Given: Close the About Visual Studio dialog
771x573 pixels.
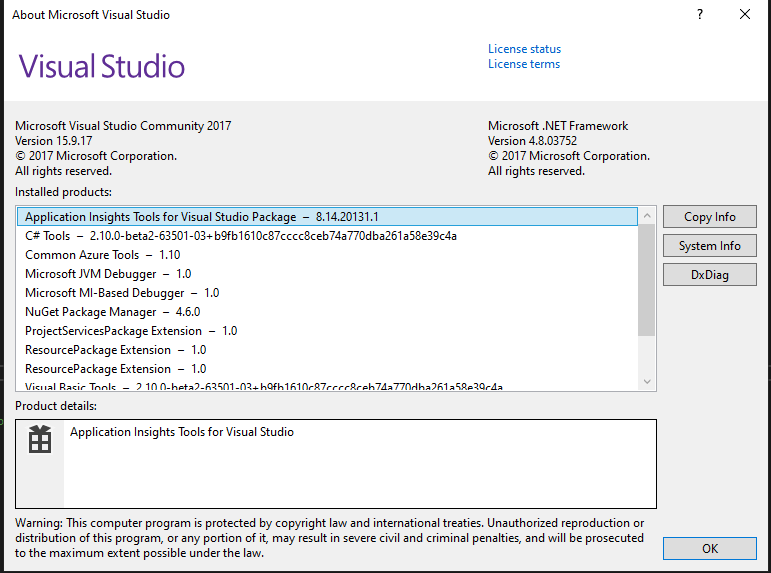Looking at the screenshot, I should click(745, 14).
